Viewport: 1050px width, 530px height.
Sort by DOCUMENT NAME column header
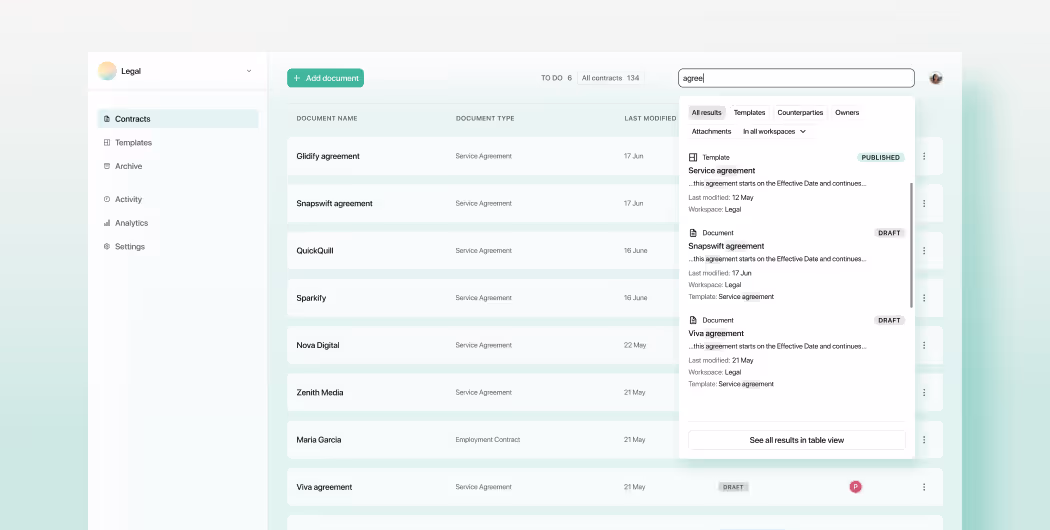pyautogui.click(x=327, y=119)
